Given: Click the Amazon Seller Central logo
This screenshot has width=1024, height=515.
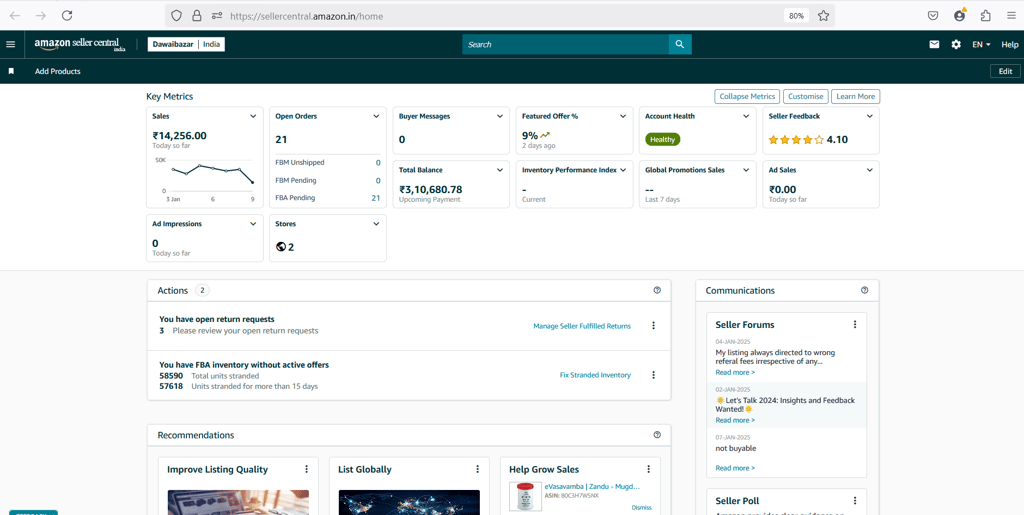Looking at the screenshot, I should pos(80,44).
